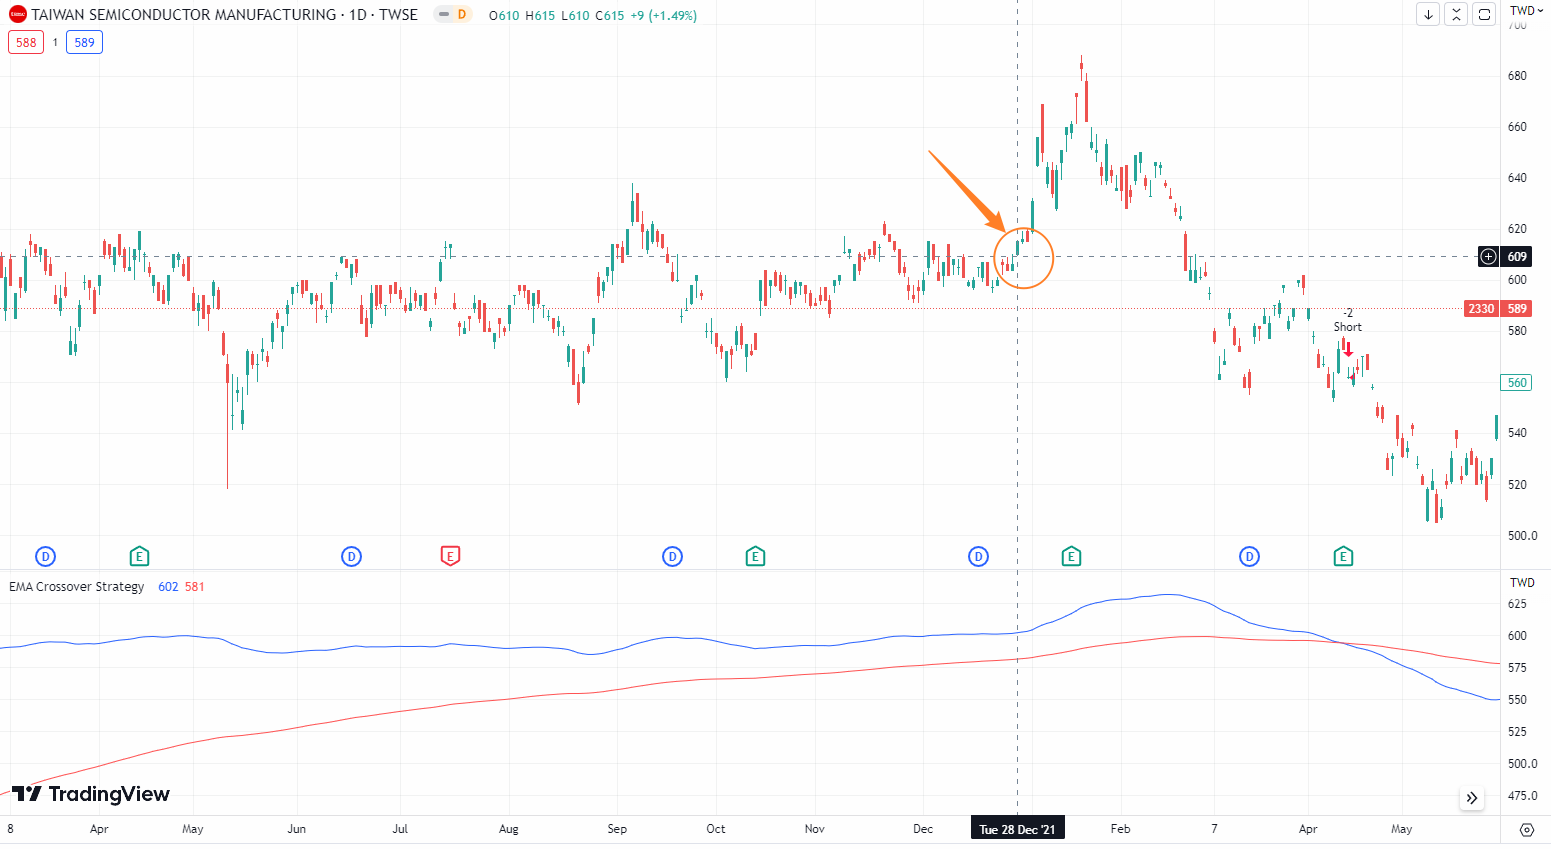The width and height of the screenshot is (1551, 849).
Task: Click the red Short trade arrow marker
Action: click(x=1348, y=352)
